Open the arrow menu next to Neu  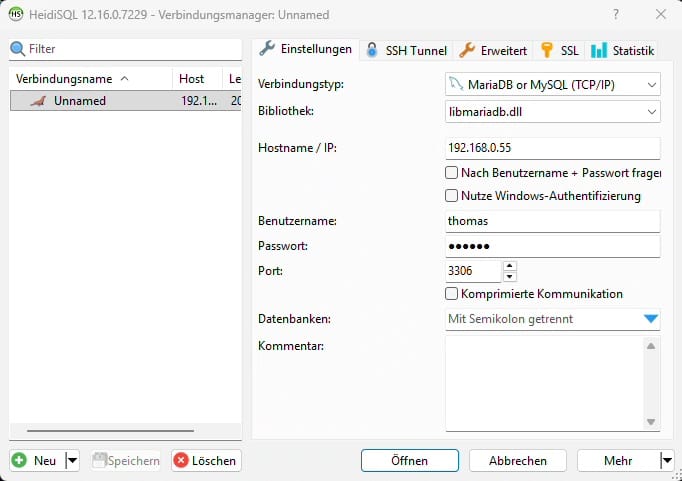(x=73, y=460)
